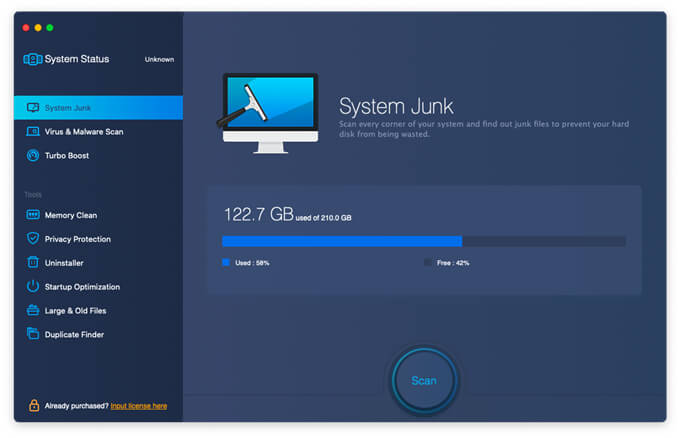The image size is (680, 438).
Task: Click the yellow minimize window button
Action: (x=38, y=28)
